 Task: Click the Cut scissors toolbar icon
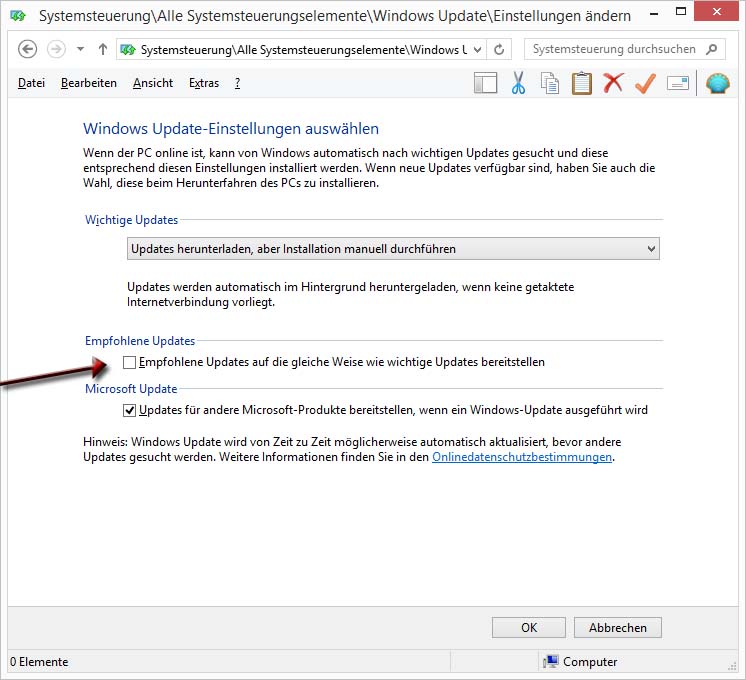(x=518, y=83)
